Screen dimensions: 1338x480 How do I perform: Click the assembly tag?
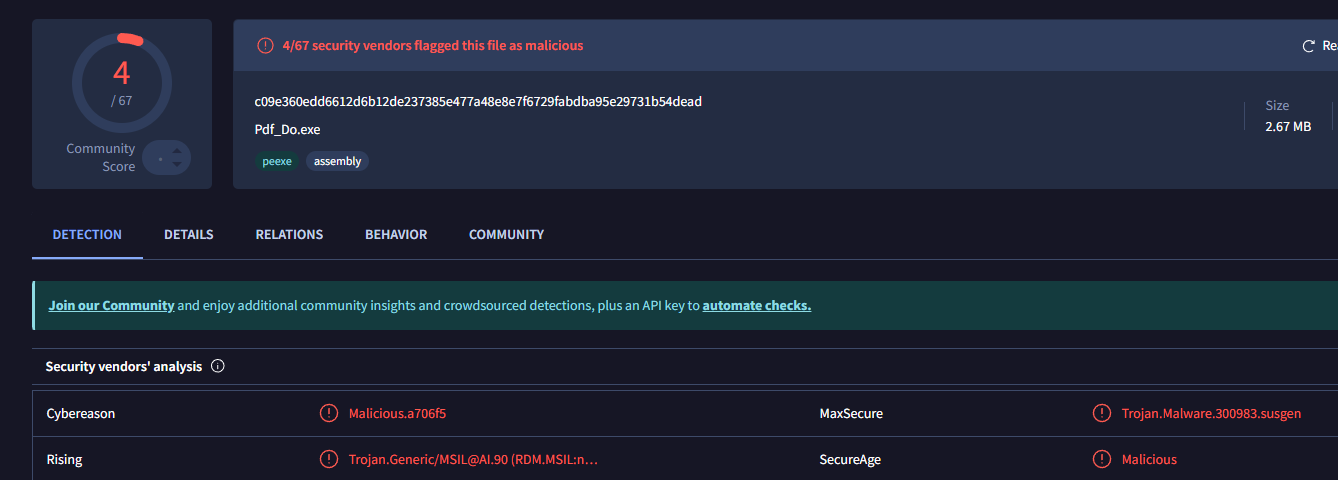337,161
